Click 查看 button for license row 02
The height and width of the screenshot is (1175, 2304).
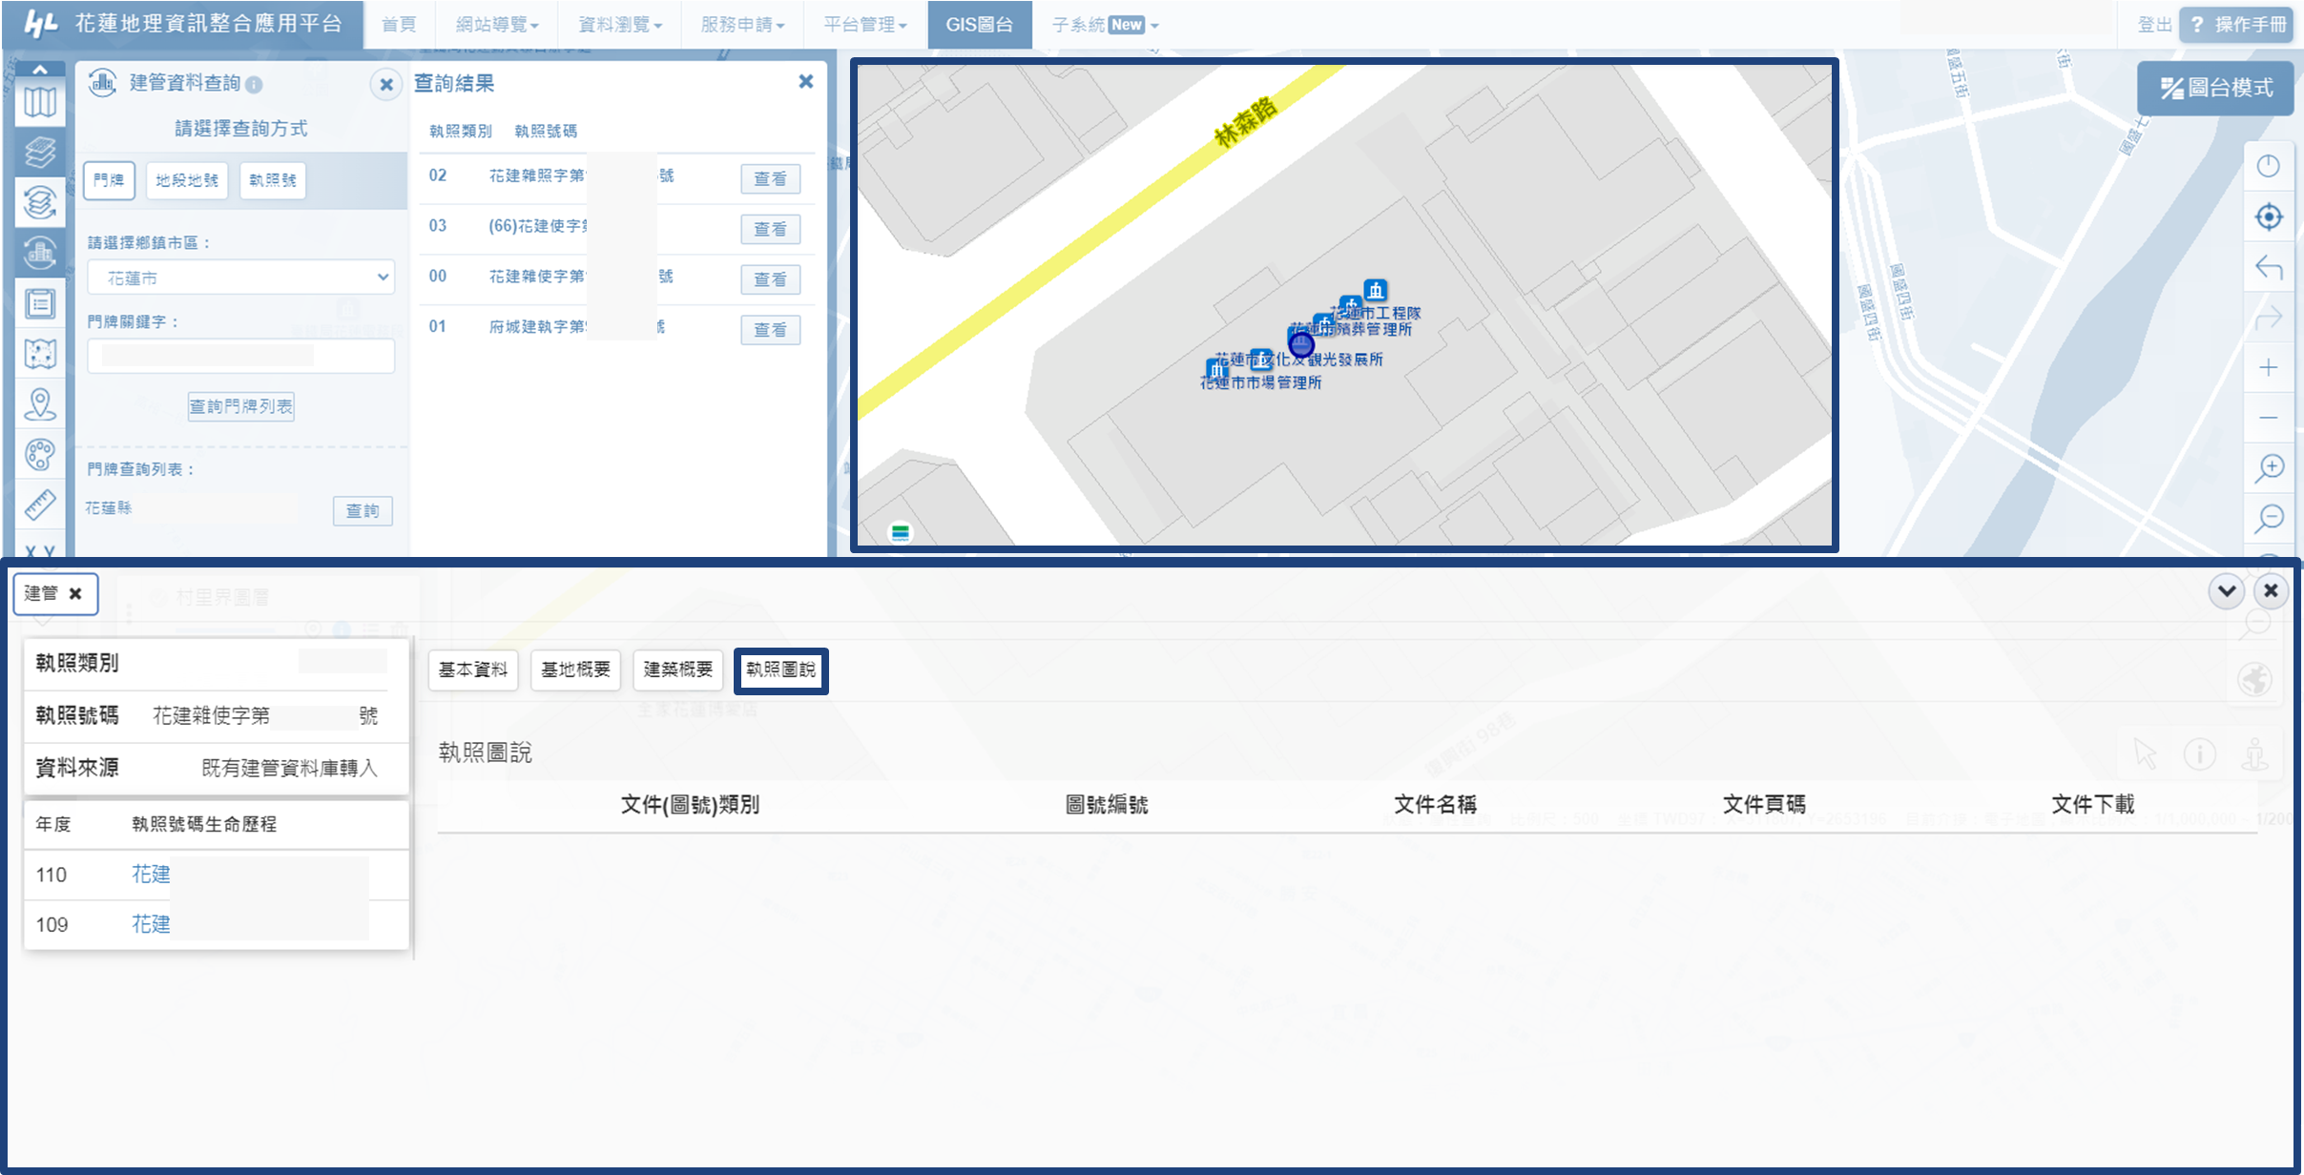pos(769,179)
